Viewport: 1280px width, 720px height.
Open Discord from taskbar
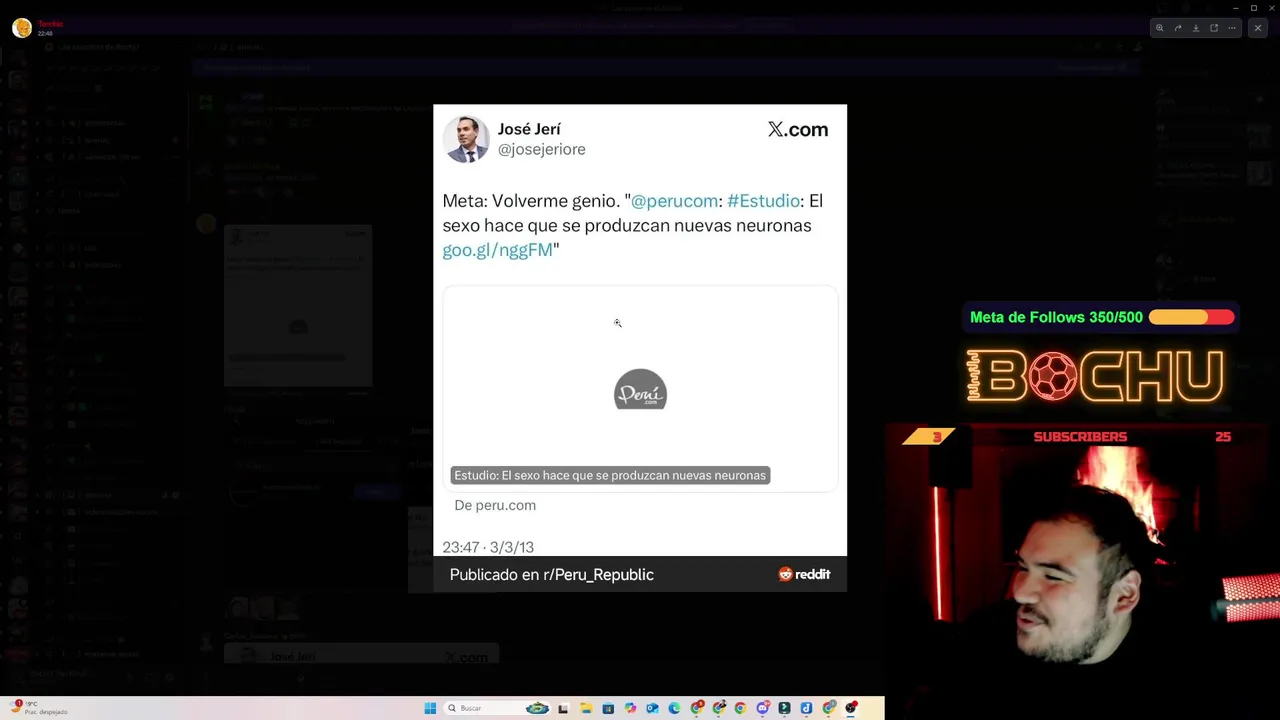(x=763, y=708)
